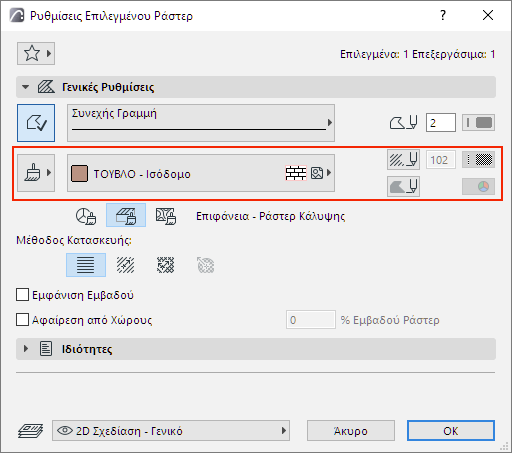512x453 pixels.
Task: Collapse the Γενικές Ρυθμίσεις section
Action: pyautogui.click(x=25, y=87)
